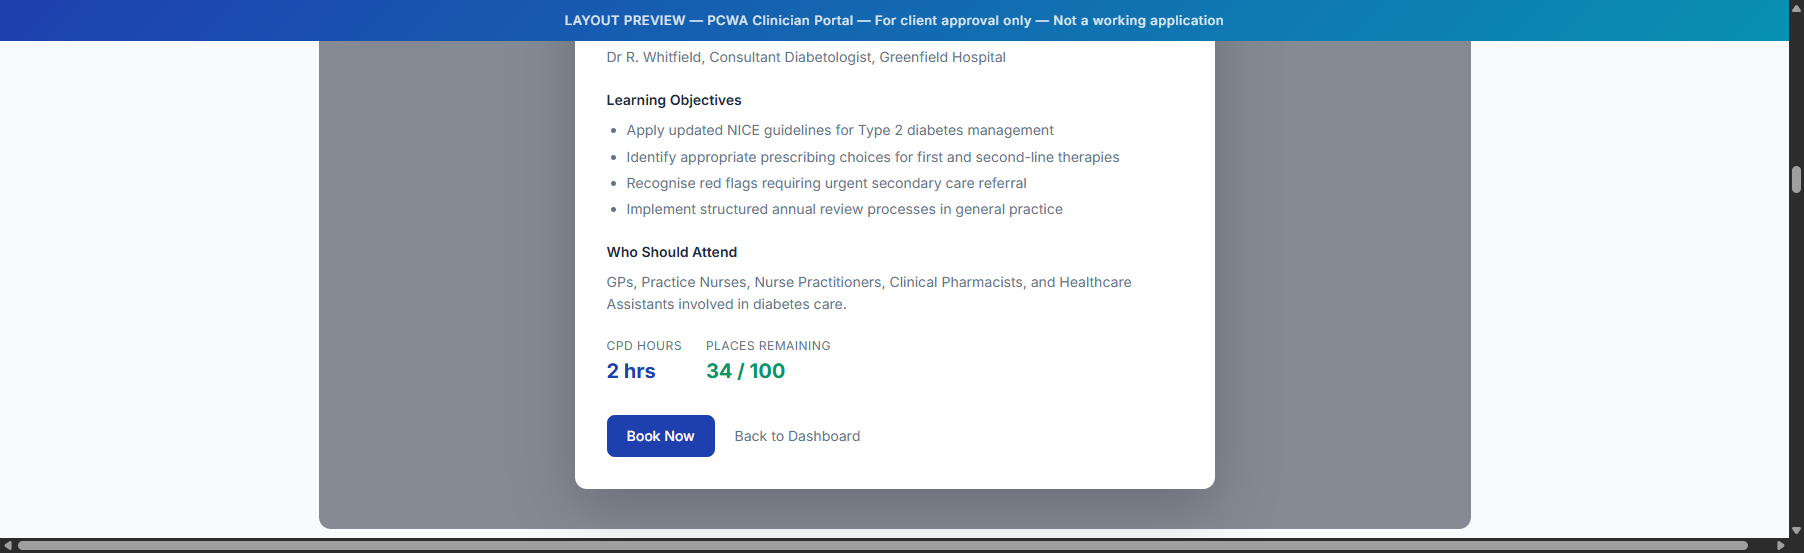The image size is (1804, 553).
Task: Click the red flags referral objective
Action: (x=826, y=183)
